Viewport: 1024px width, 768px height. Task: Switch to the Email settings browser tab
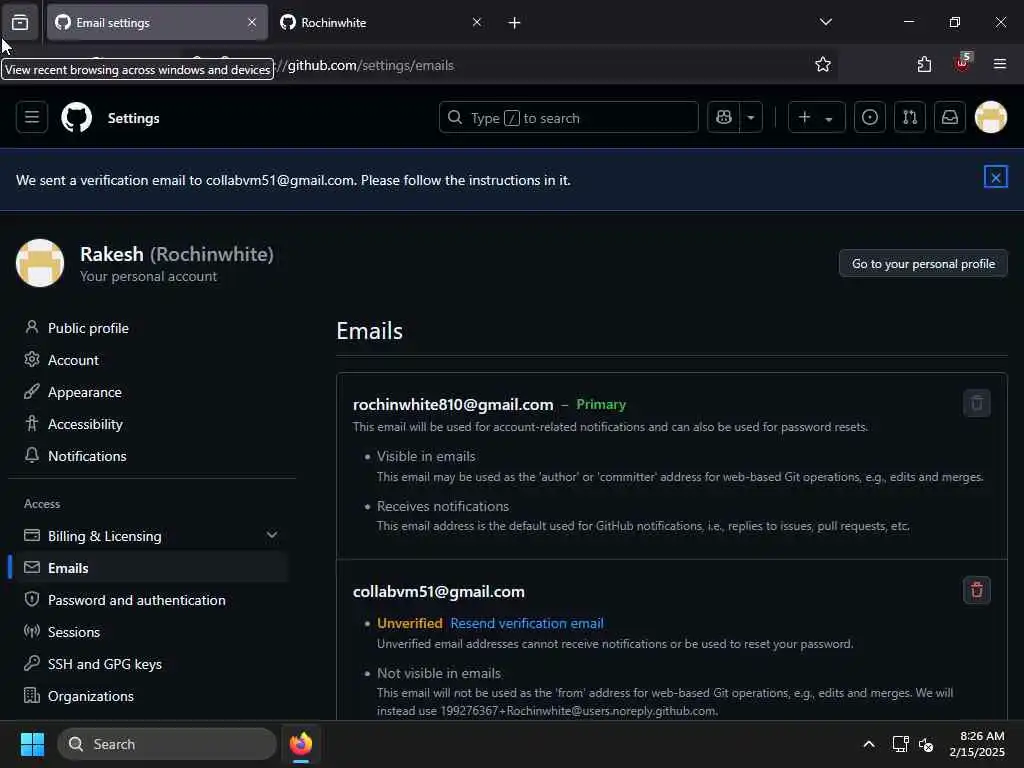tap(157, 22)
